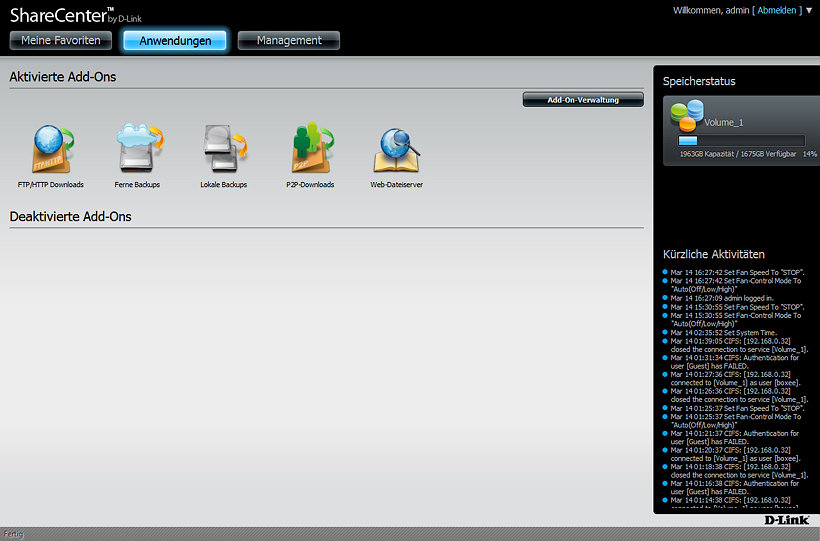Click the '14%' usage value
820x541 pixels.
click(x=810, y=154)
